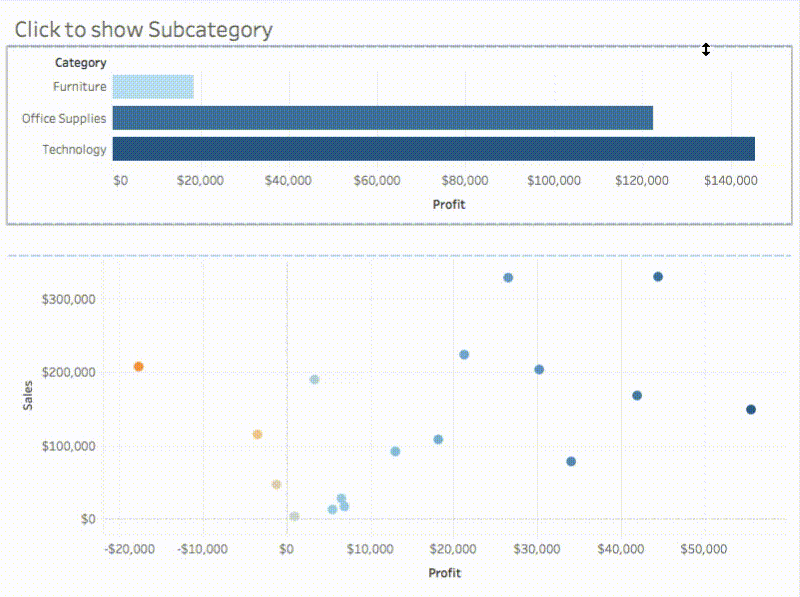Click the top dot near $27,000 profit
The height and width of the screenshot is (597, 800).
tap(508, 278)
